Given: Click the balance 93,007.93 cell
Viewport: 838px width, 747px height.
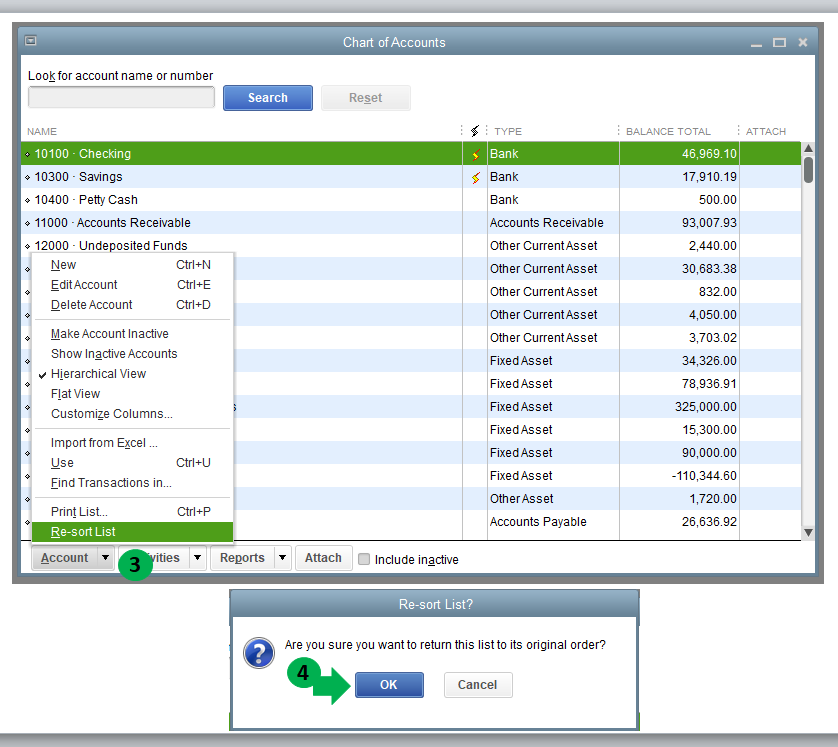Looking at the screenshot, I should (679, 223).
